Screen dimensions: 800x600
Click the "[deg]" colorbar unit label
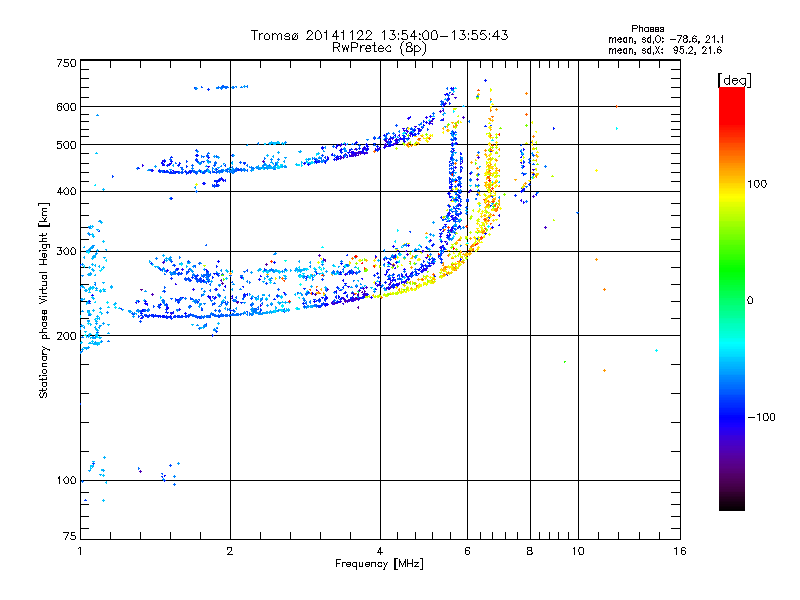point(734,80)
